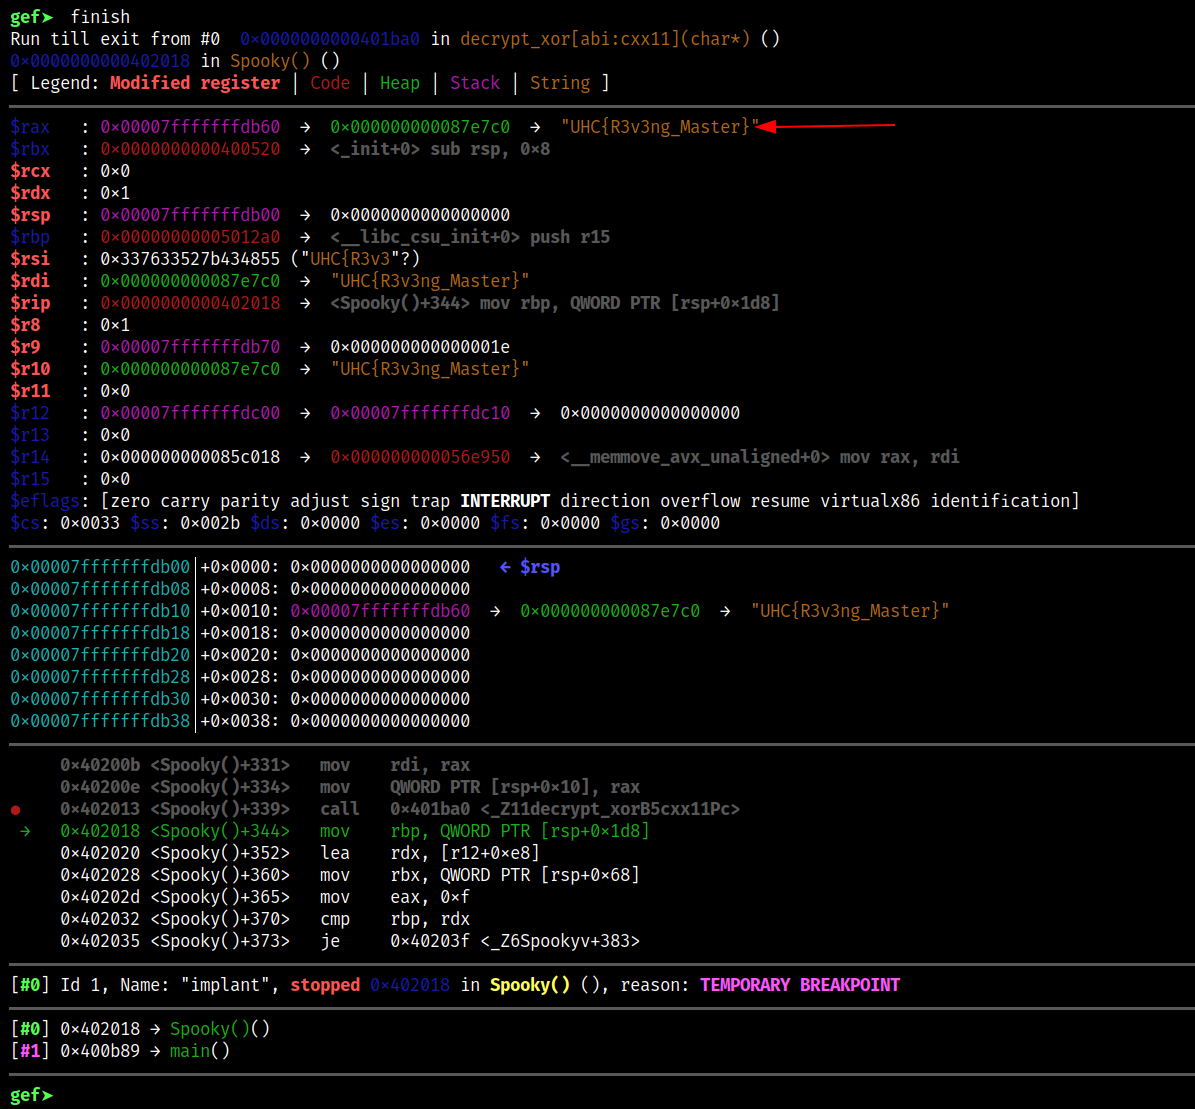Select the $rax register name
The image size is (1195, 1109).
pos(30,127)
